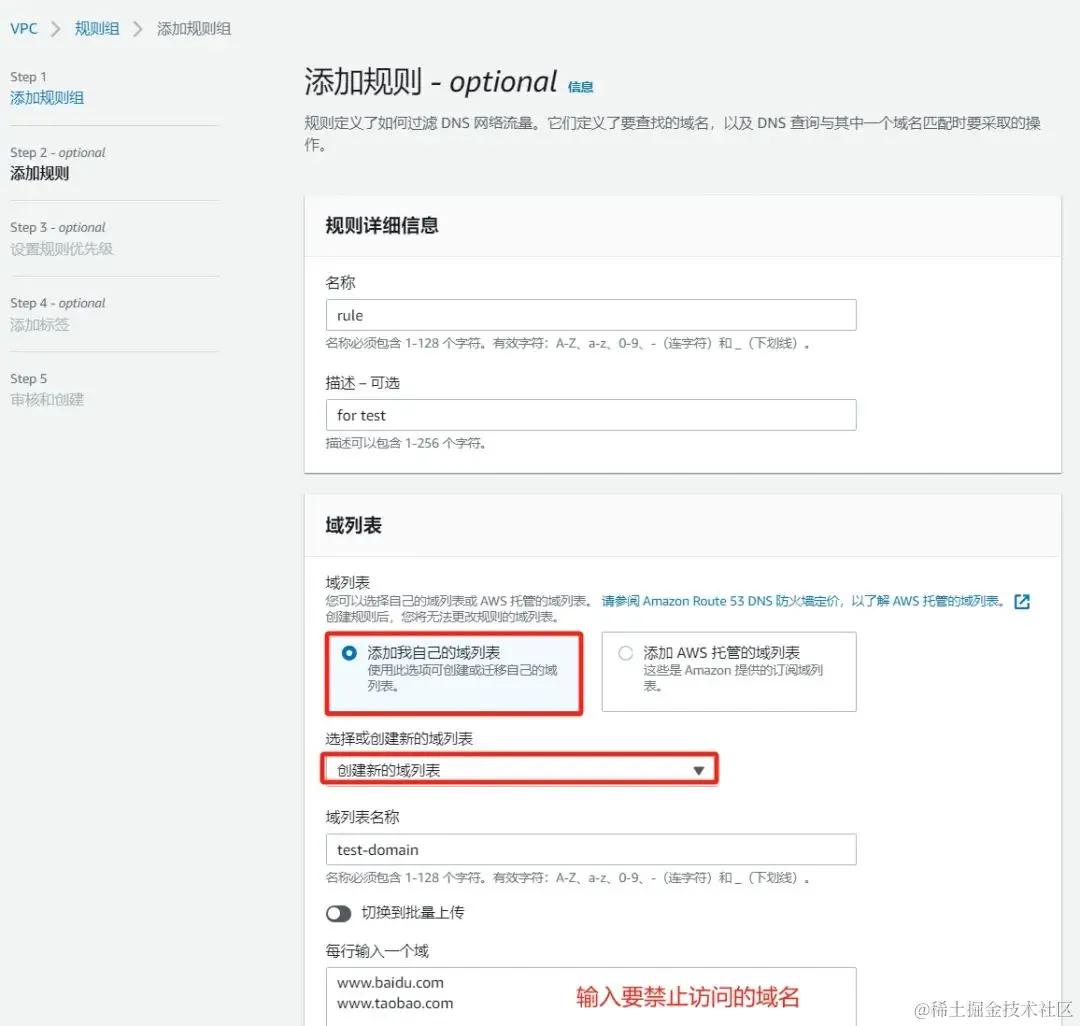This screenshot has height=1026, width=1080.
Task: Click the 添加规则组 Step 1 link
Action: click(47, 98)
